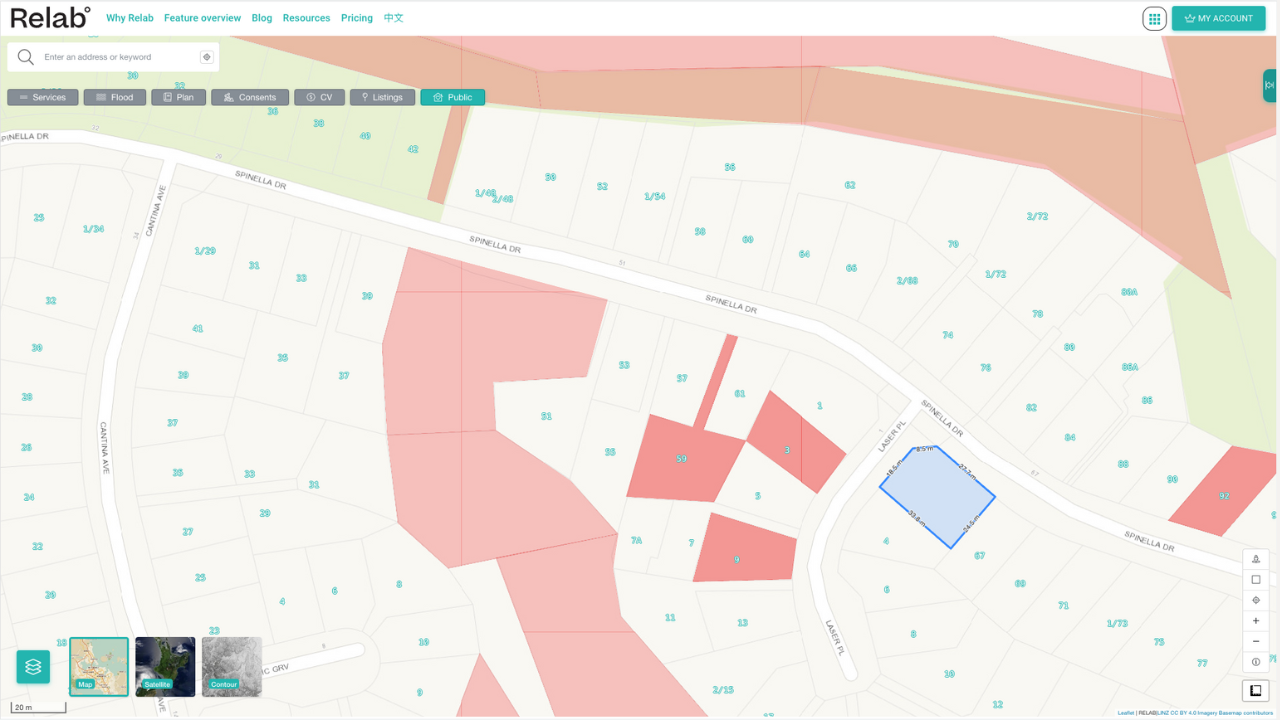
Task: Click the measurement ruler tool
Action: point(1256,691)
